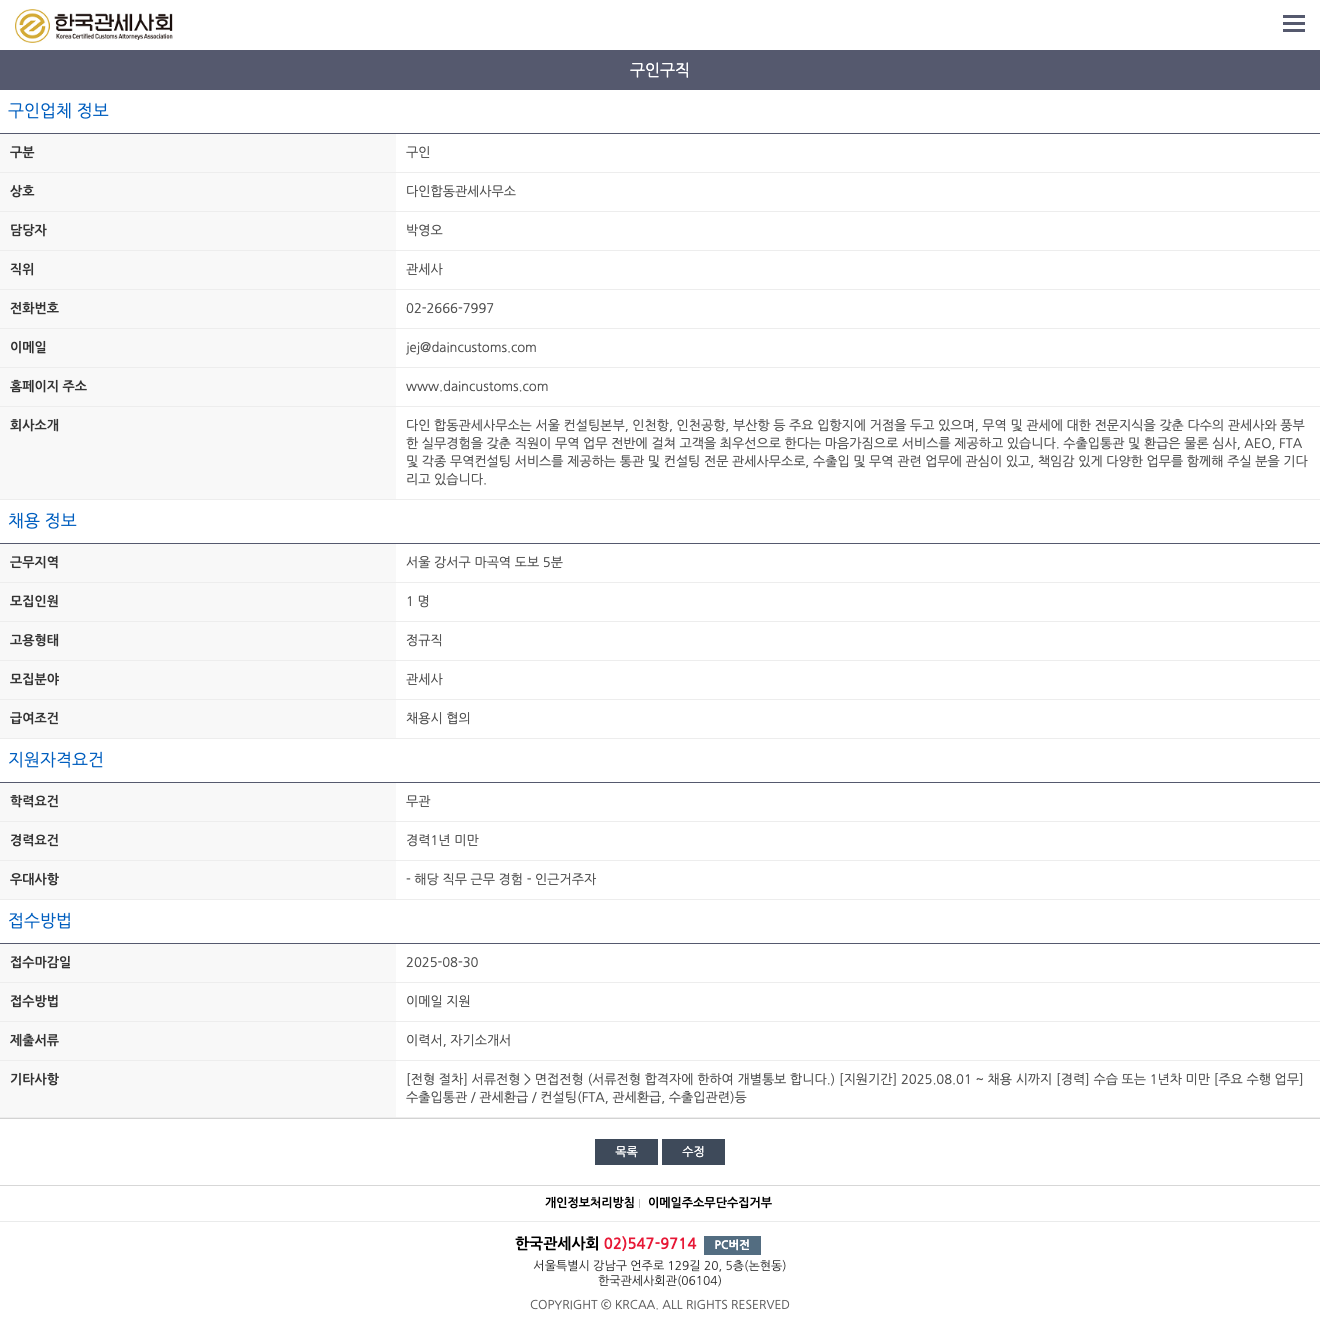Select employment type 정규직
The image size is (1320, 1326).
[x=424, y=640]
